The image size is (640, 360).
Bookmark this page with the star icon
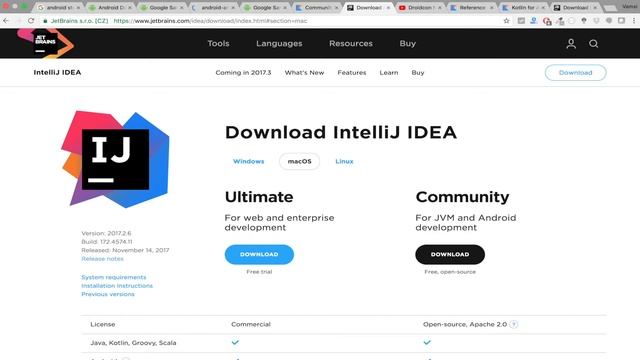click(507, 20)
